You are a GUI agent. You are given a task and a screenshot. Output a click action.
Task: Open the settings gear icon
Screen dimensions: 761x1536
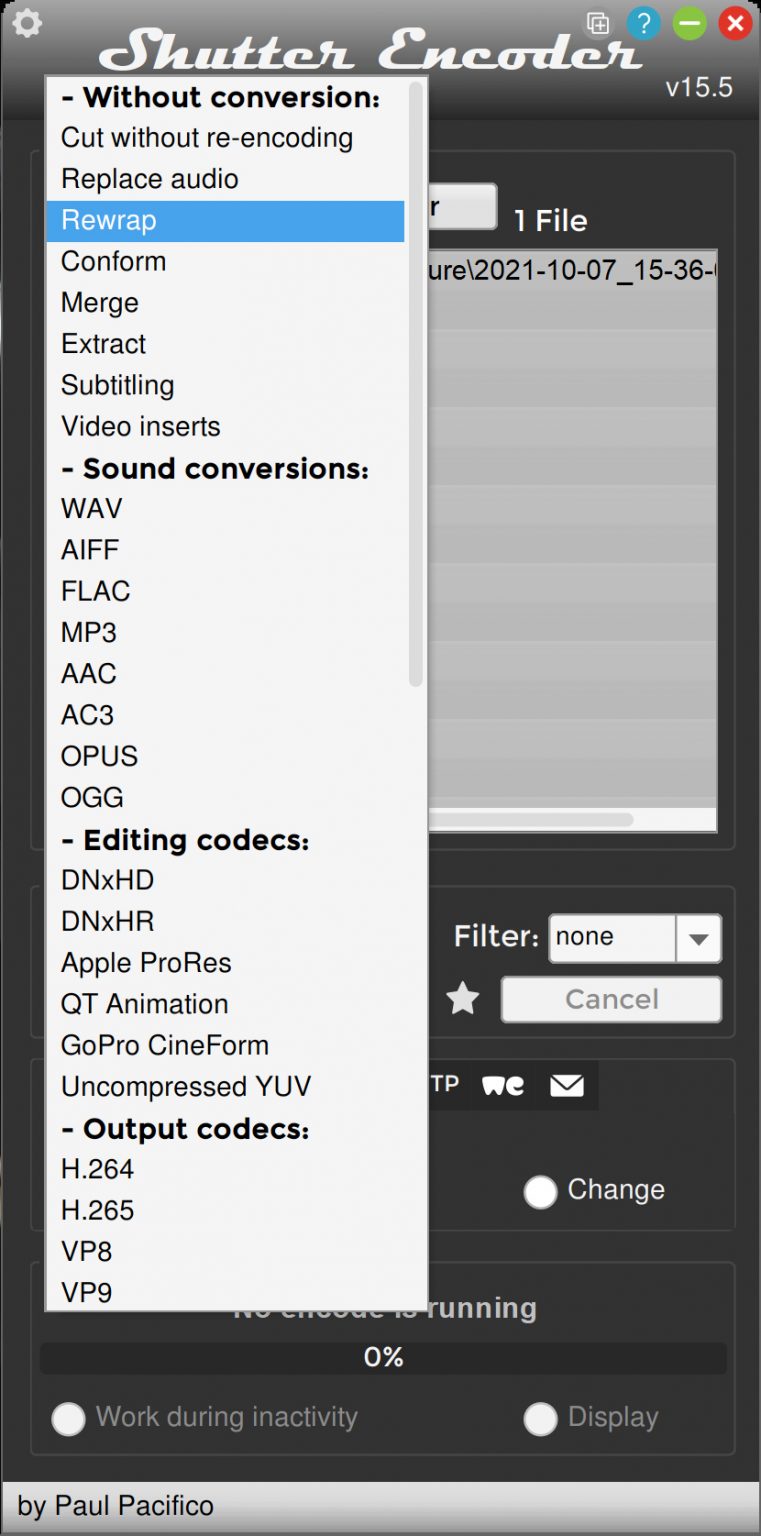point(27,23)
